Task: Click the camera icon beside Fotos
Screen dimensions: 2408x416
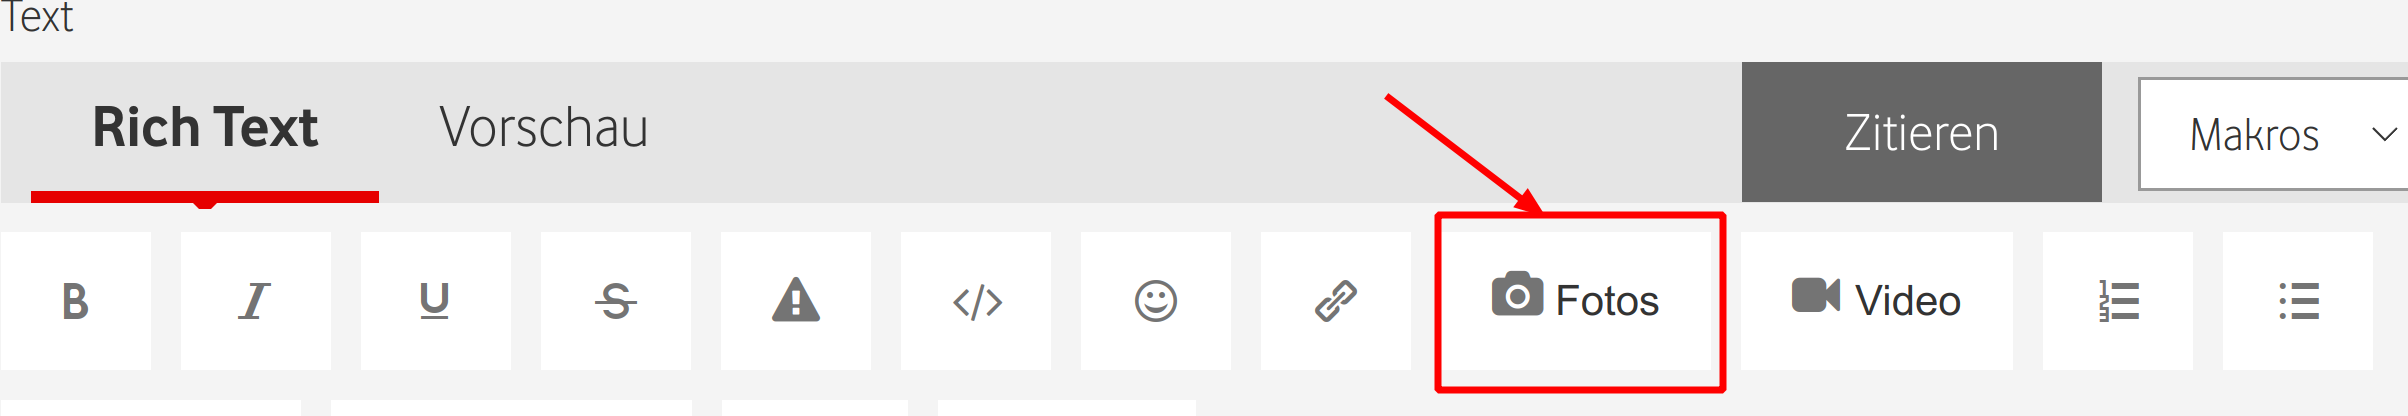Action: coord(1517,294)
